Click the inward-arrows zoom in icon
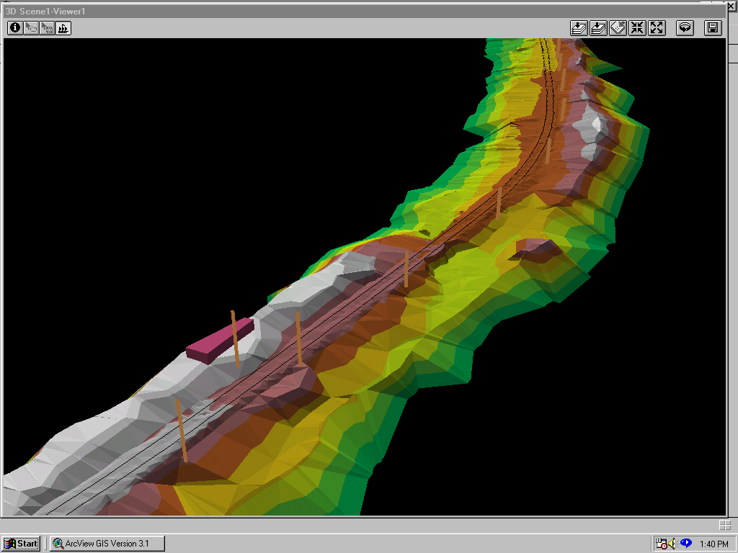The height and width of the screenshot is (553, 738). [637, 28]
